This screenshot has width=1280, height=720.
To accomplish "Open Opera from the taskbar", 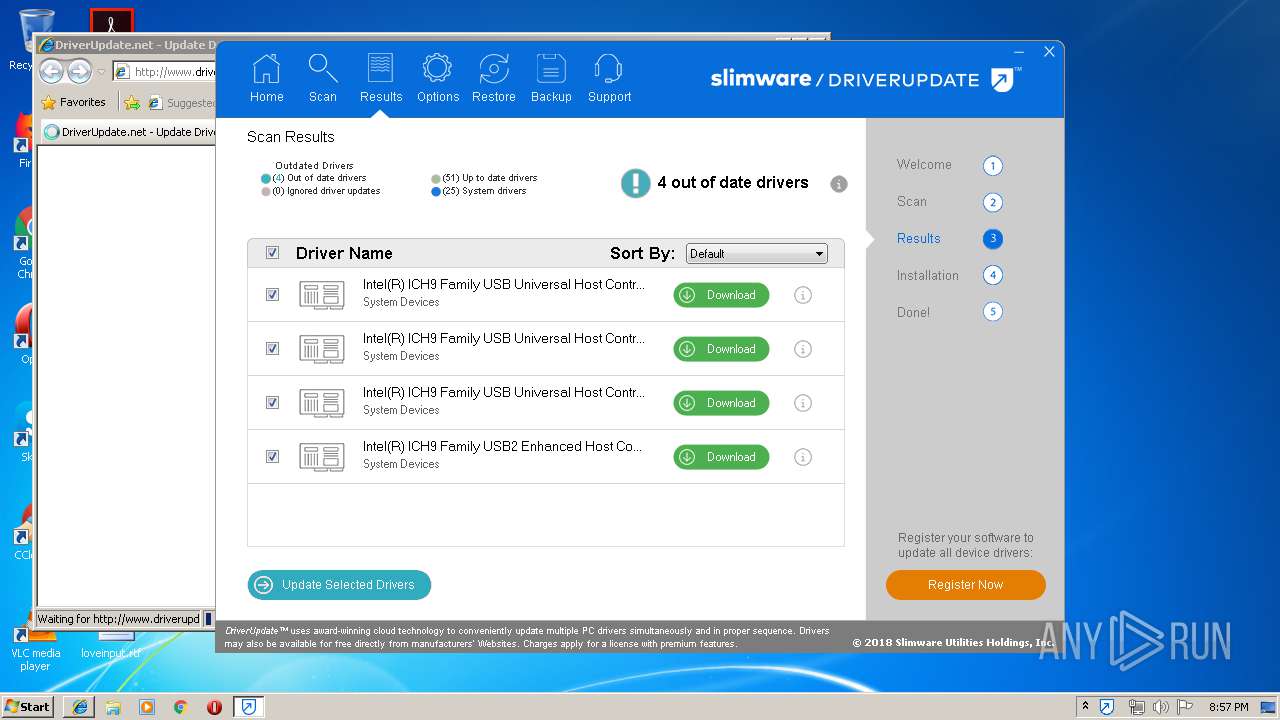I will coord(214,707).
